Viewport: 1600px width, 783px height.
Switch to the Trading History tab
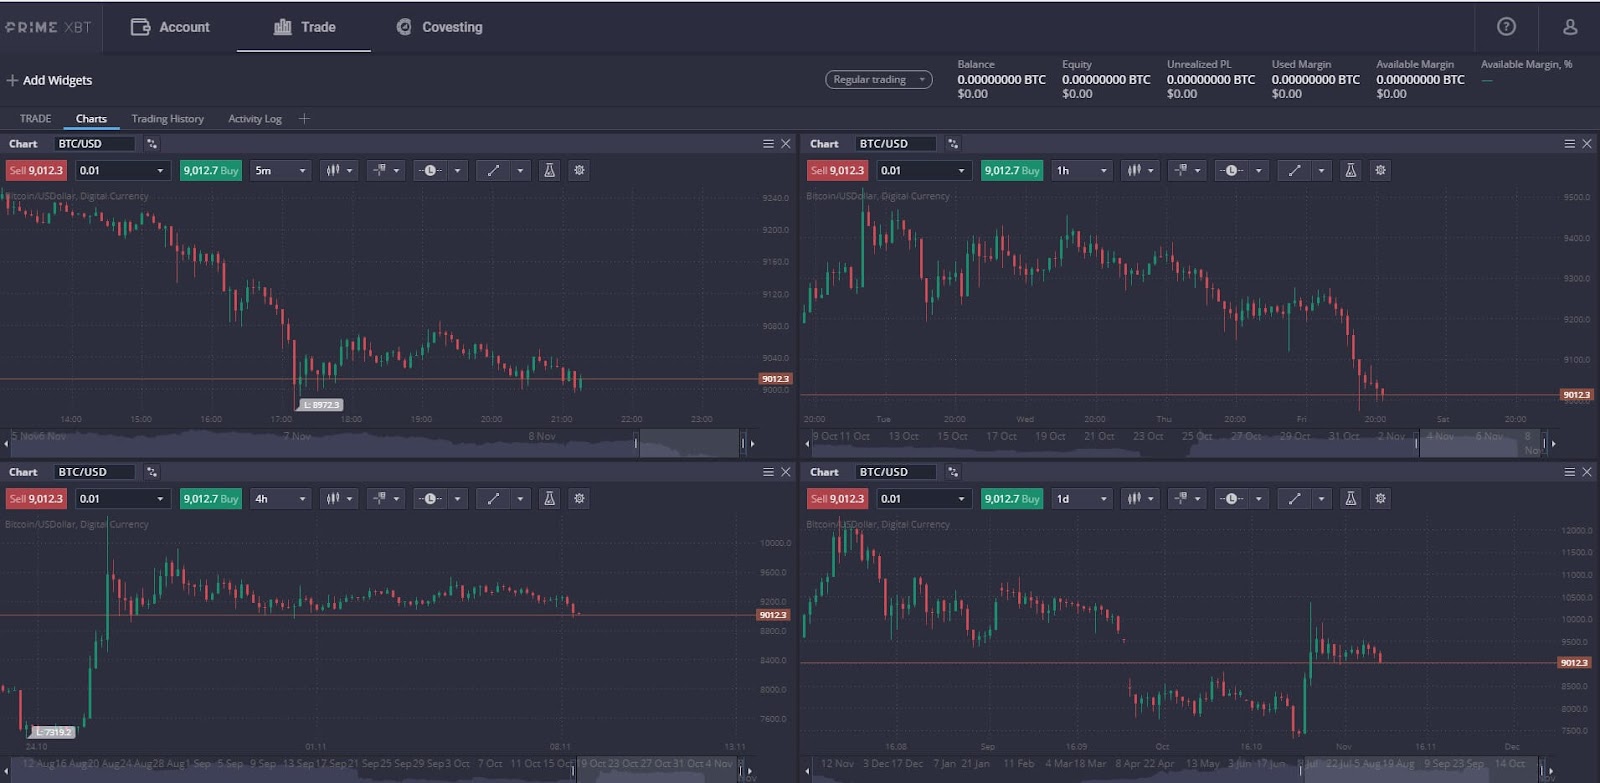pyautogui.click(x=167, y=119)
